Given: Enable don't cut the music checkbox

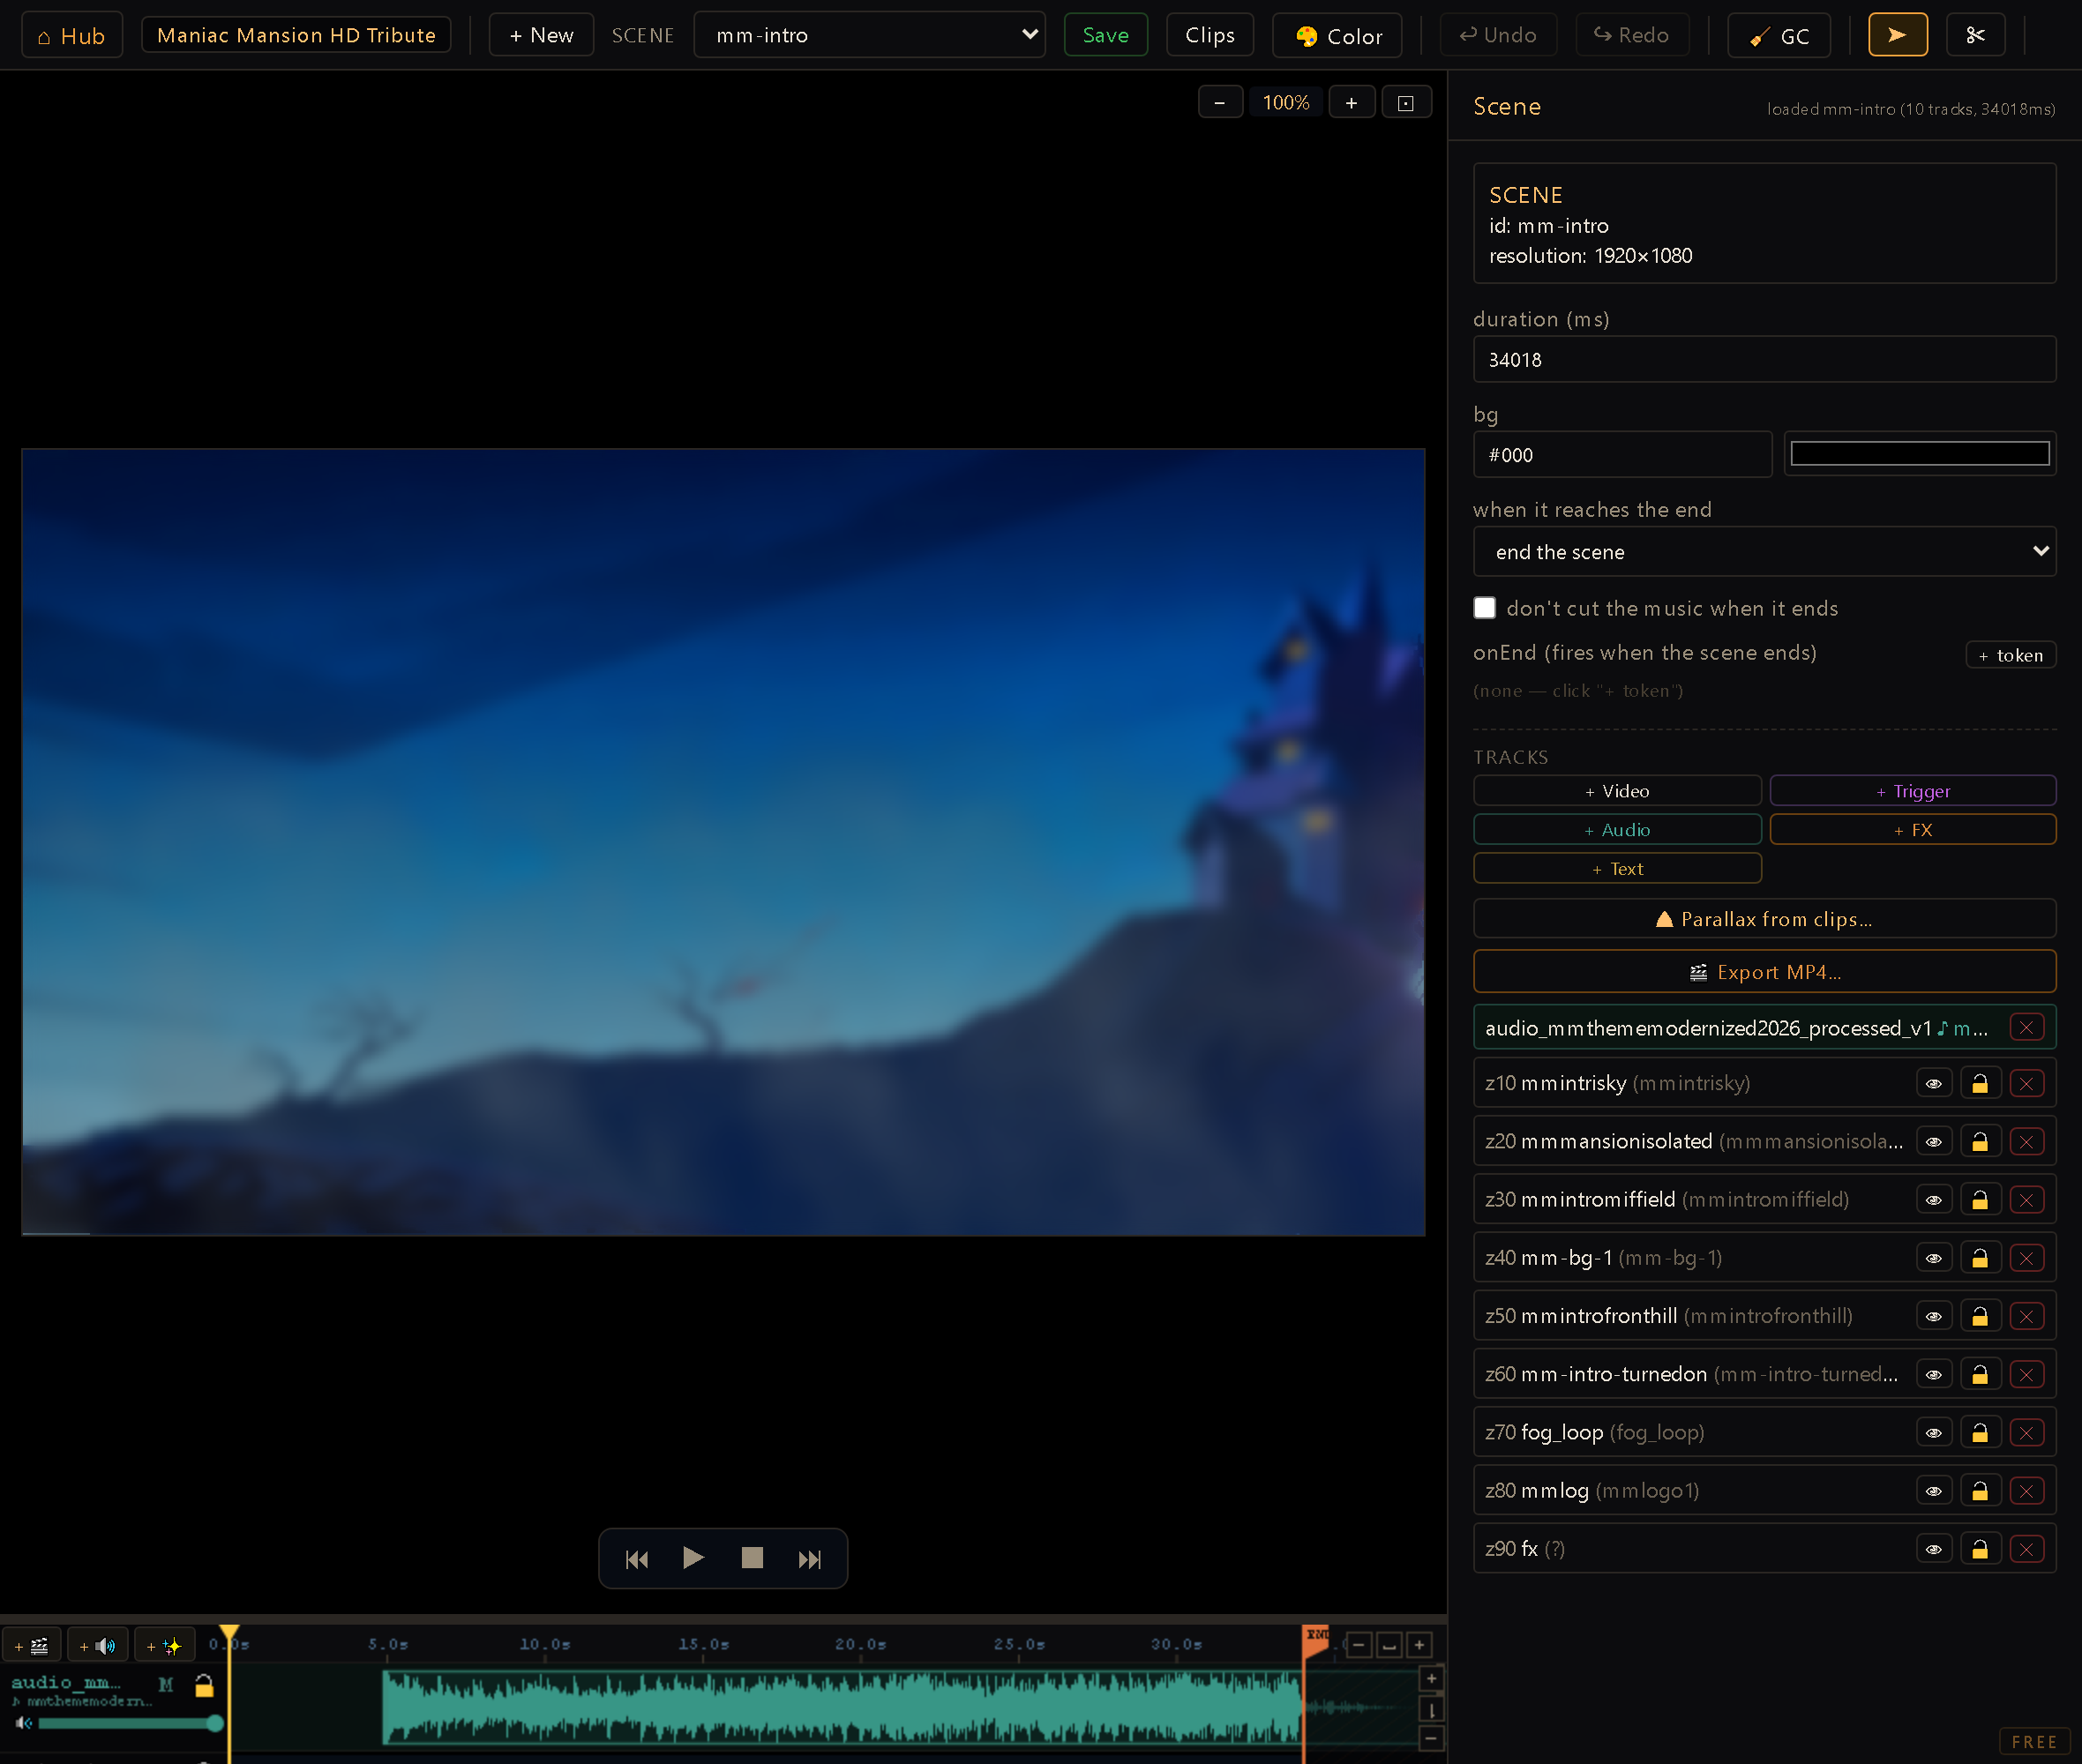Looking at the screenshot, I should 1485,608.
